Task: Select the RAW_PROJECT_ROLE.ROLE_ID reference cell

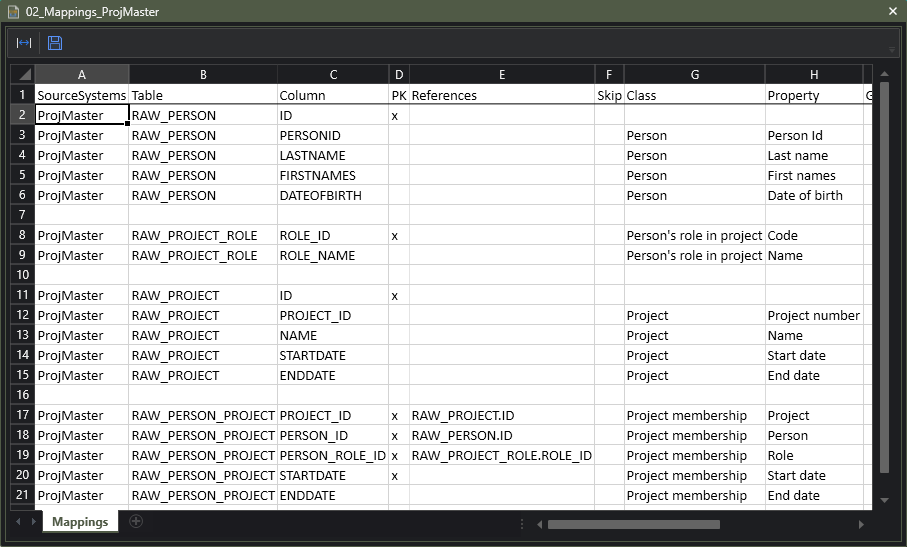Action: 501,455
